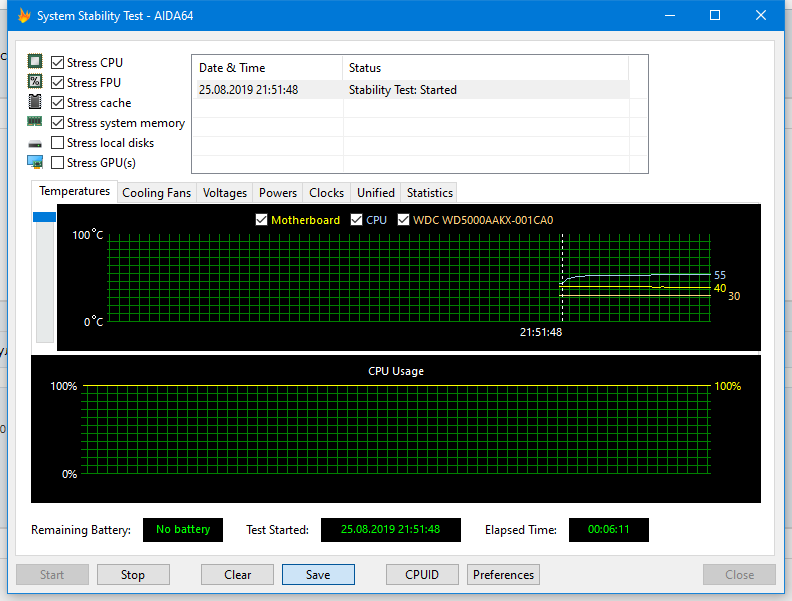
Task: Open the Powers tab
Action: 278,193
